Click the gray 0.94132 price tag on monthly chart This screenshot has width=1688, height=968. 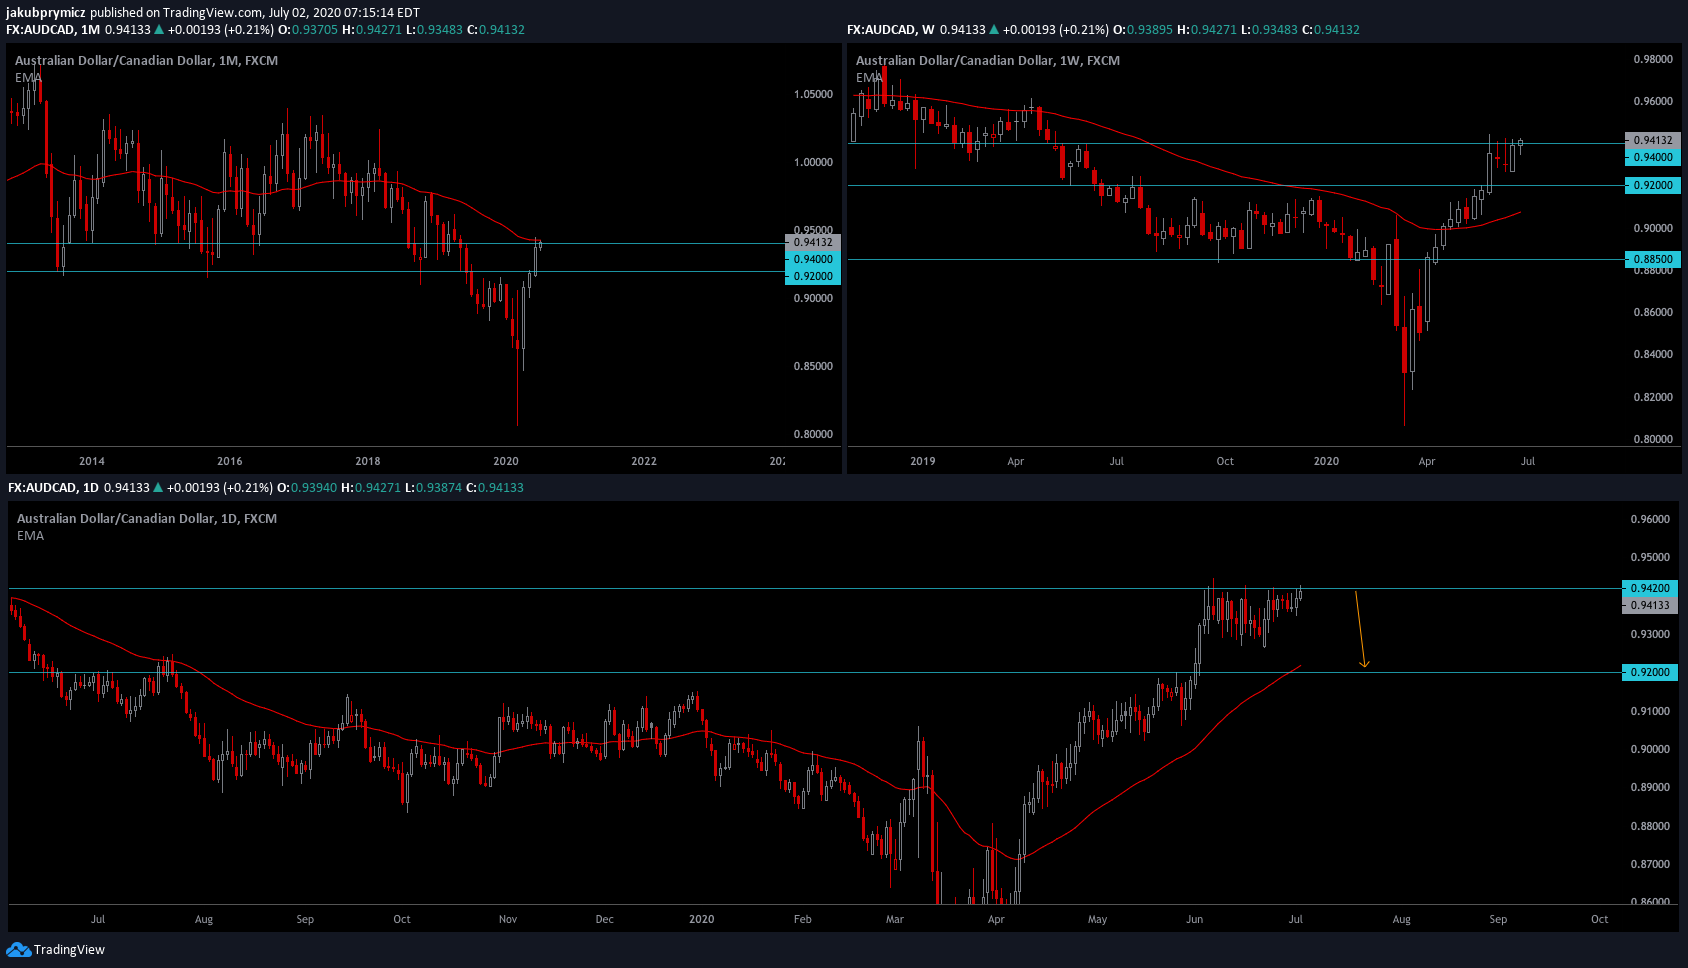(x=813, y=242)
